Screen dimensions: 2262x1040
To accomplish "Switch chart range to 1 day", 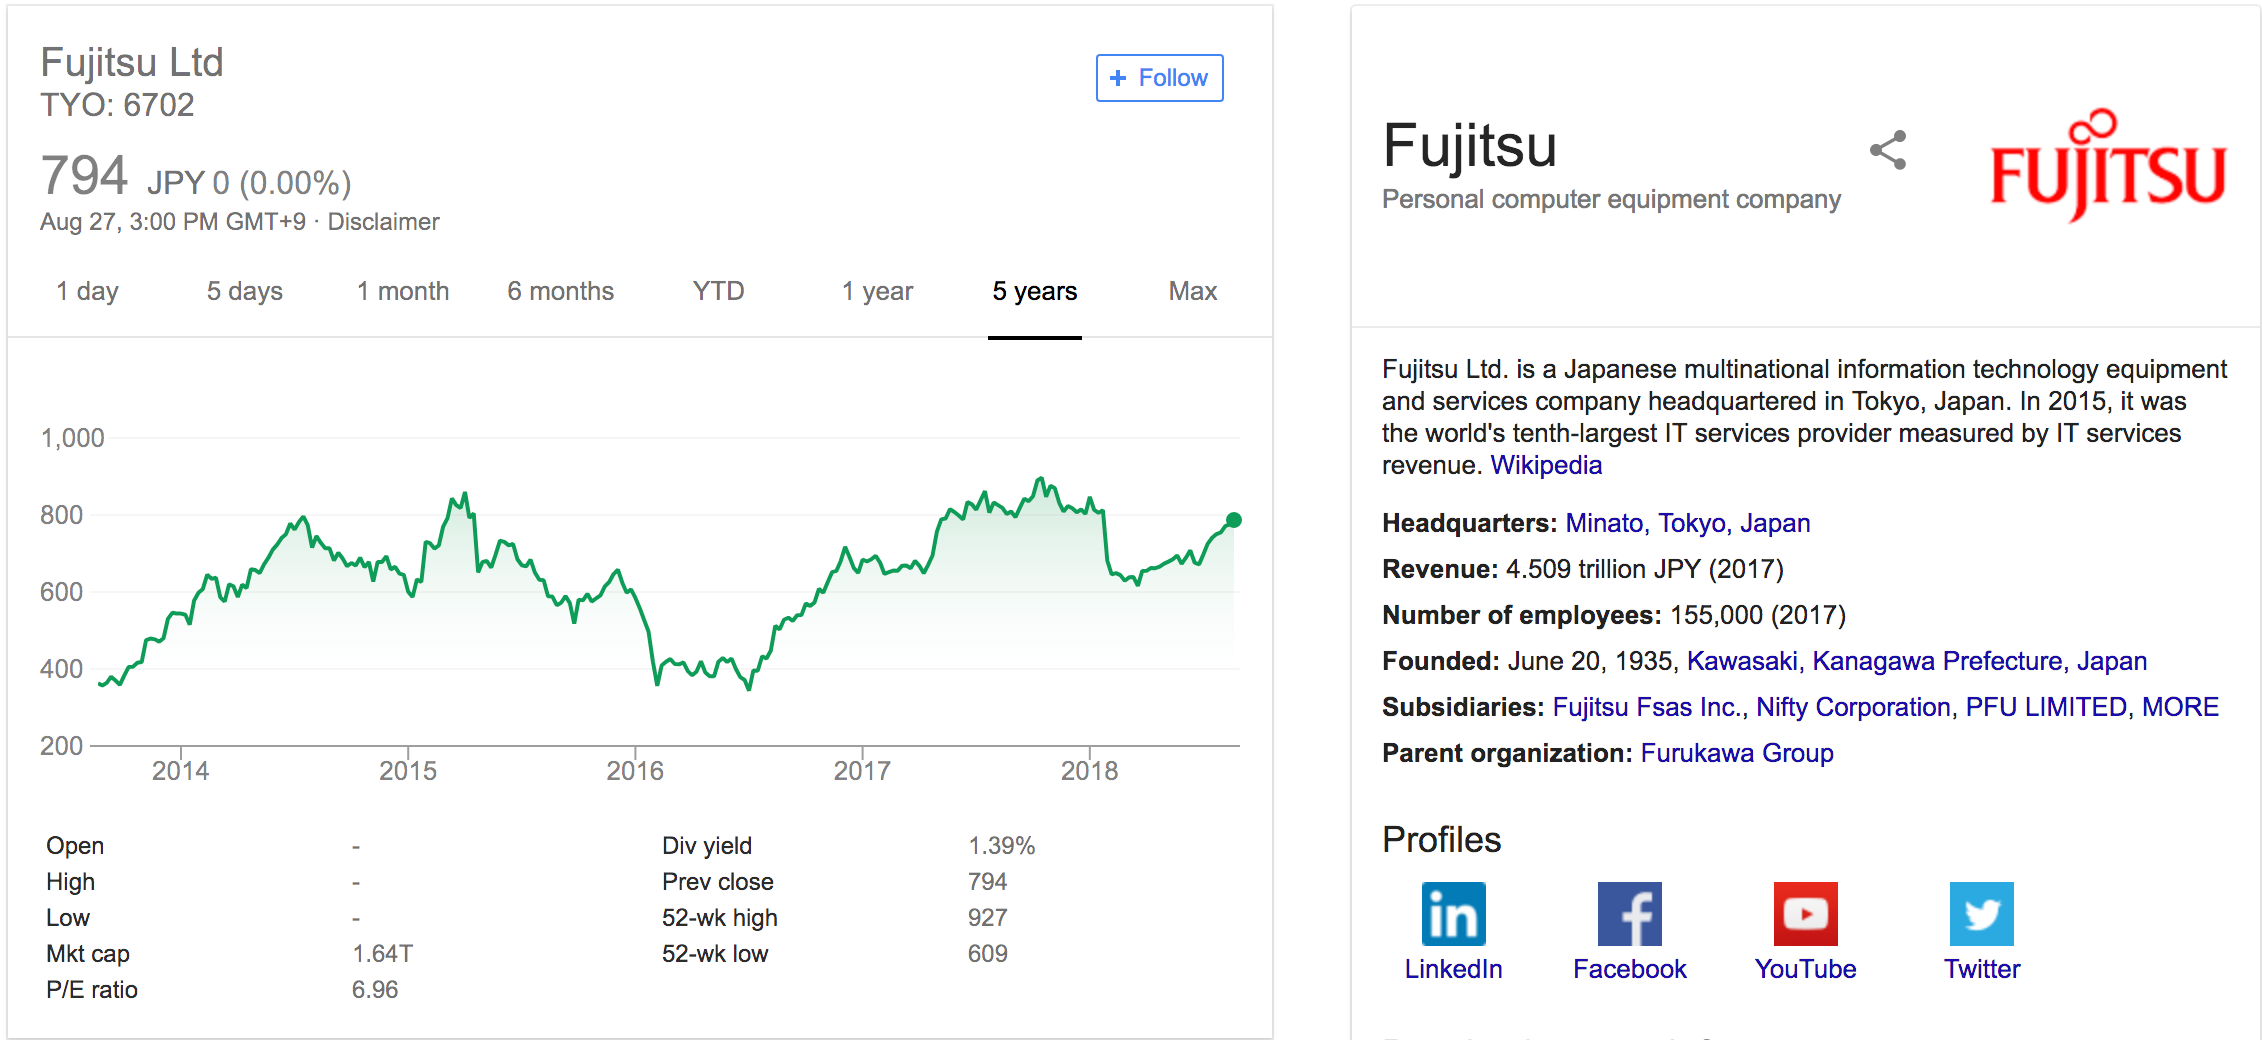I will (87, 291).
